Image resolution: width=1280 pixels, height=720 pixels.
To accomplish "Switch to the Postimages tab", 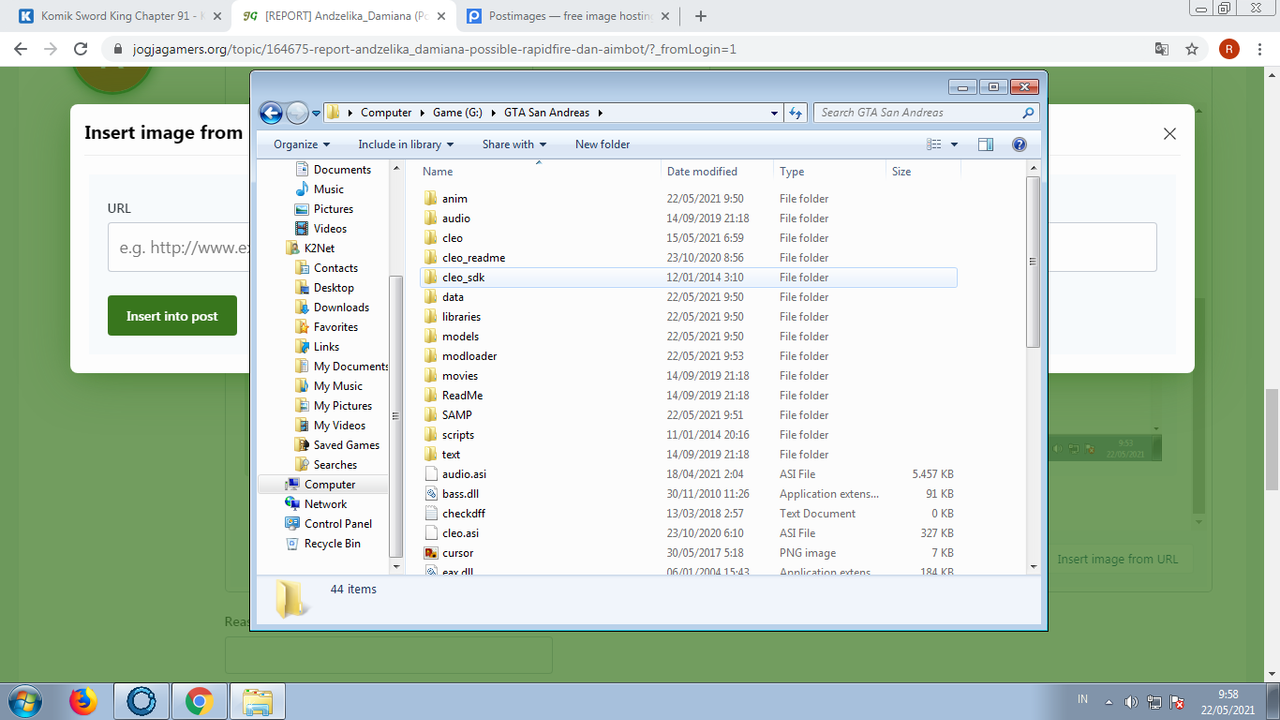I will point(569,16).
